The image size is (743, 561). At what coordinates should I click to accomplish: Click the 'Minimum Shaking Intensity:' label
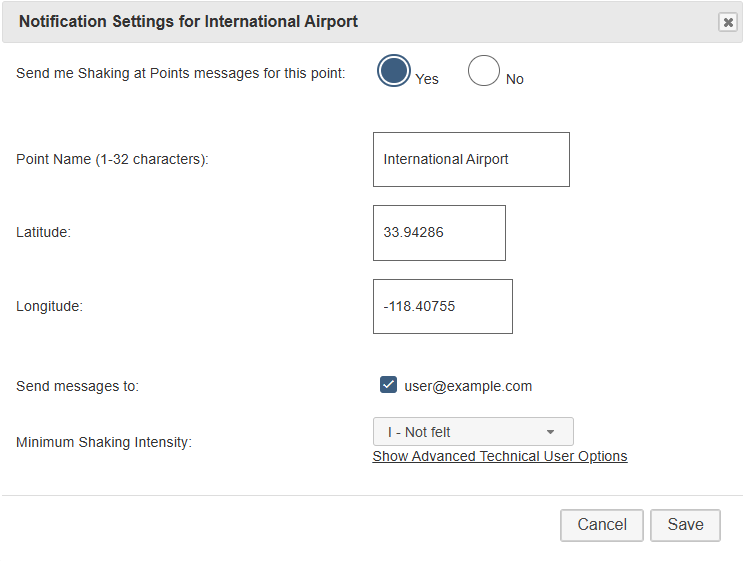tap(104, 442)
